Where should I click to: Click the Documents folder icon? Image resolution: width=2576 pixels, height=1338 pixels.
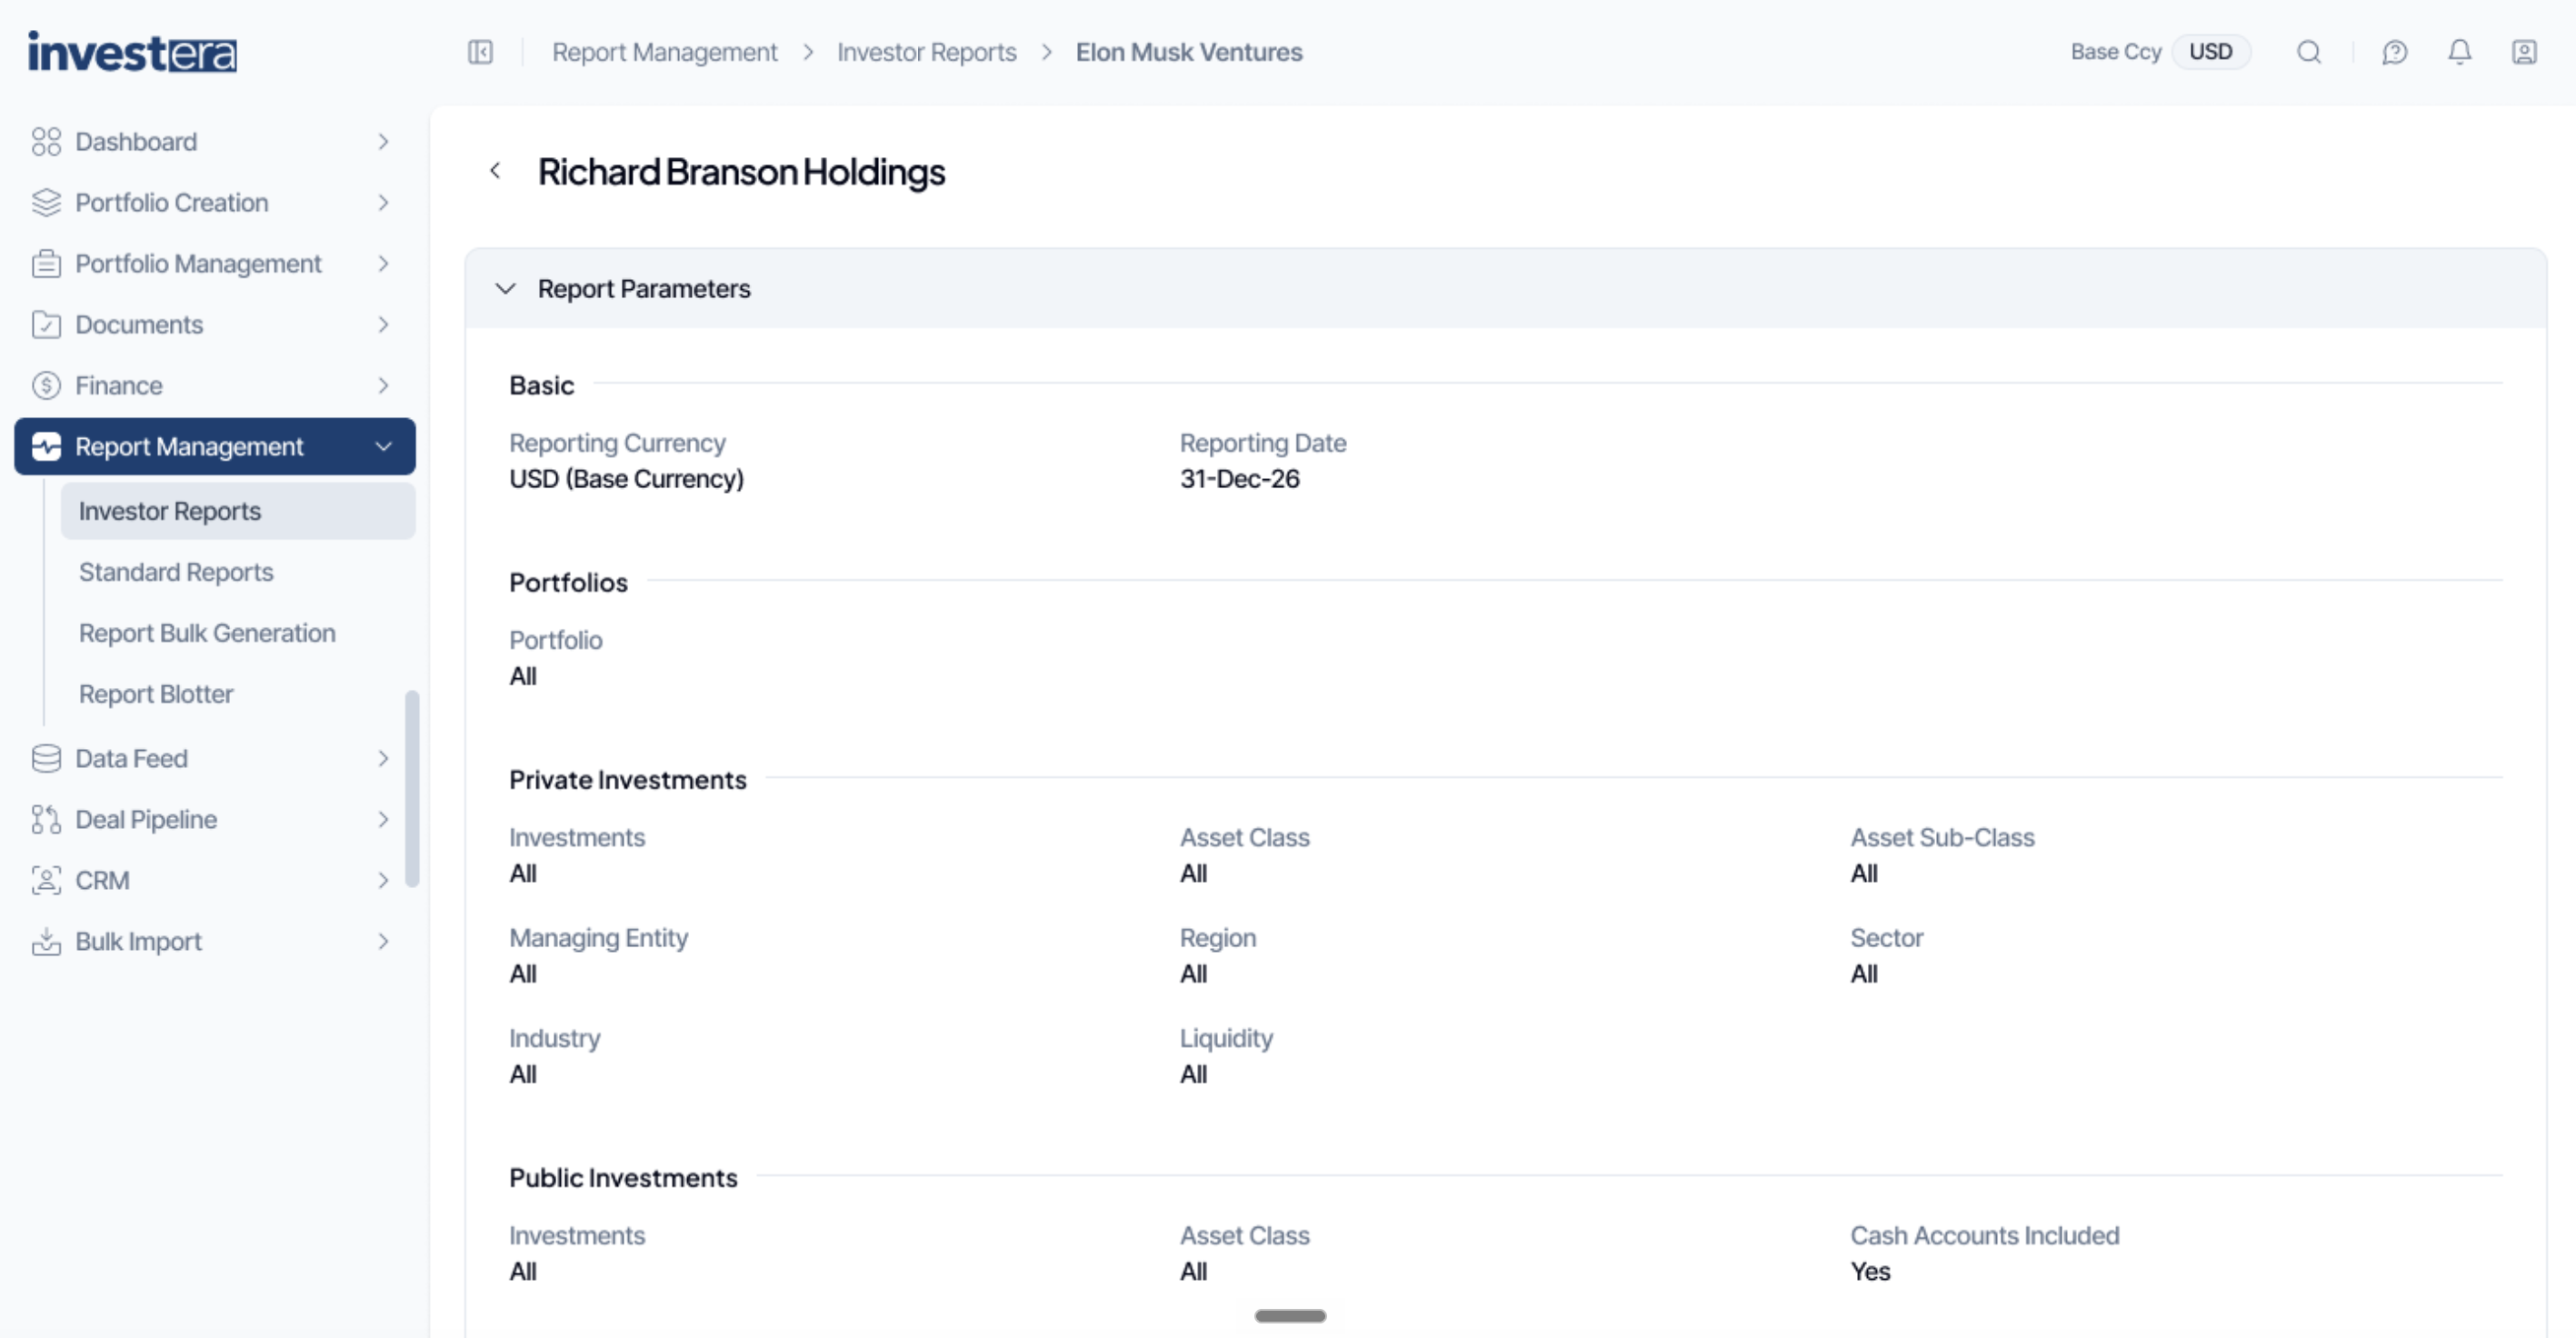point(46,325)
